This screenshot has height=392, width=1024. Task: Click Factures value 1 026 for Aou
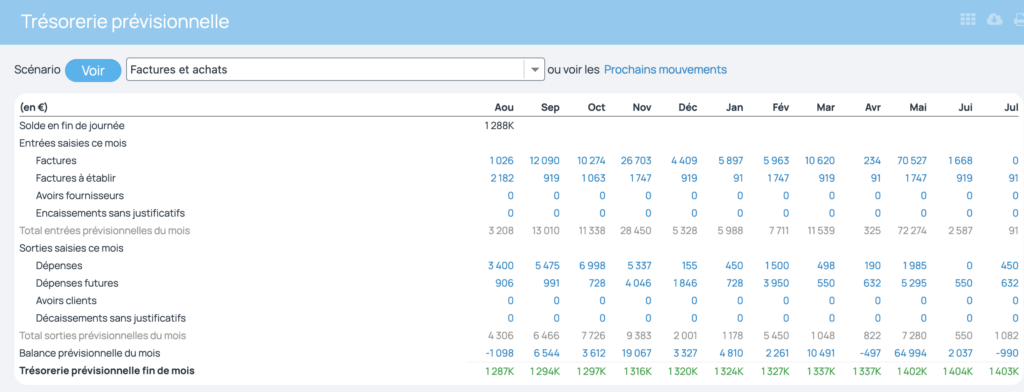click(501, 161)
